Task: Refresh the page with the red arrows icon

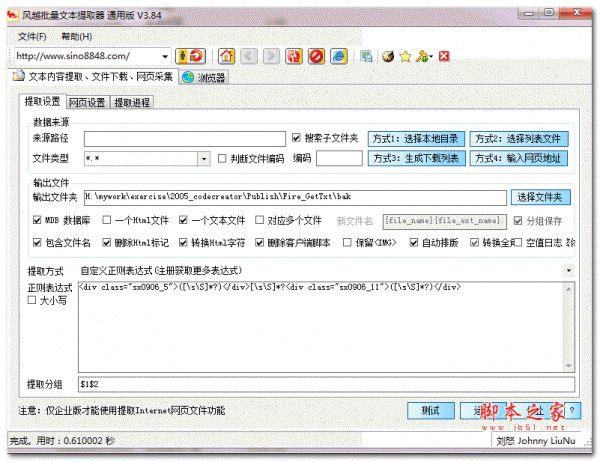Action: click(x=294, y=56)
